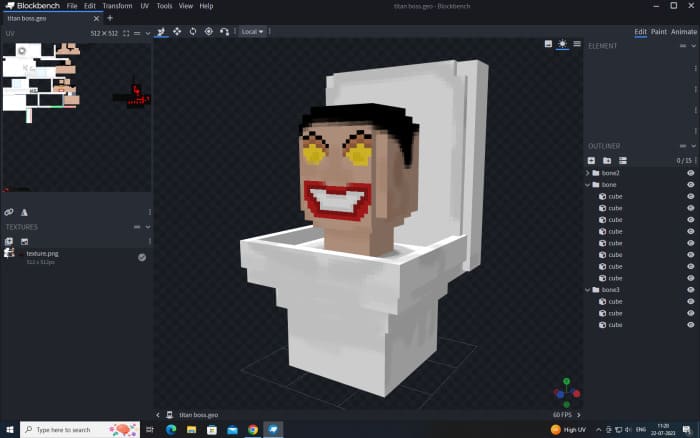Switch to the Animate mode tab
This screenshot has height=438, width=700.
coord(684,32)
